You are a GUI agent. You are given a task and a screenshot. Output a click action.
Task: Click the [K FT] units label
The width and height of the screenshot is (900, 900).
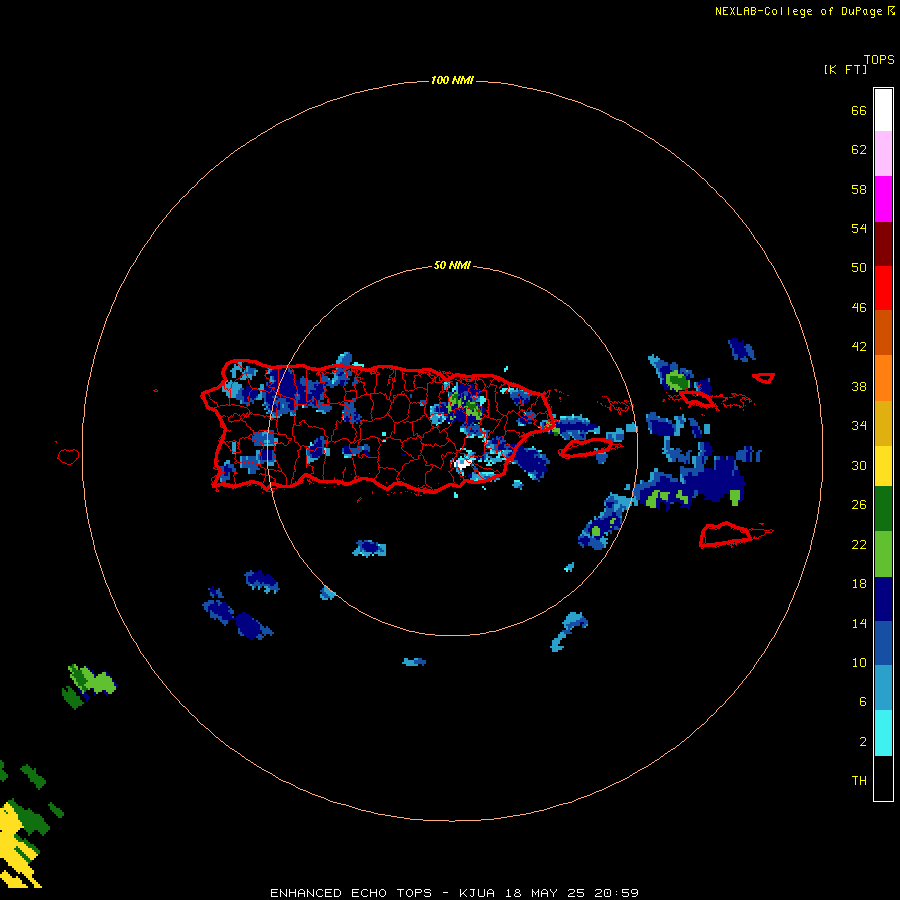845,69
